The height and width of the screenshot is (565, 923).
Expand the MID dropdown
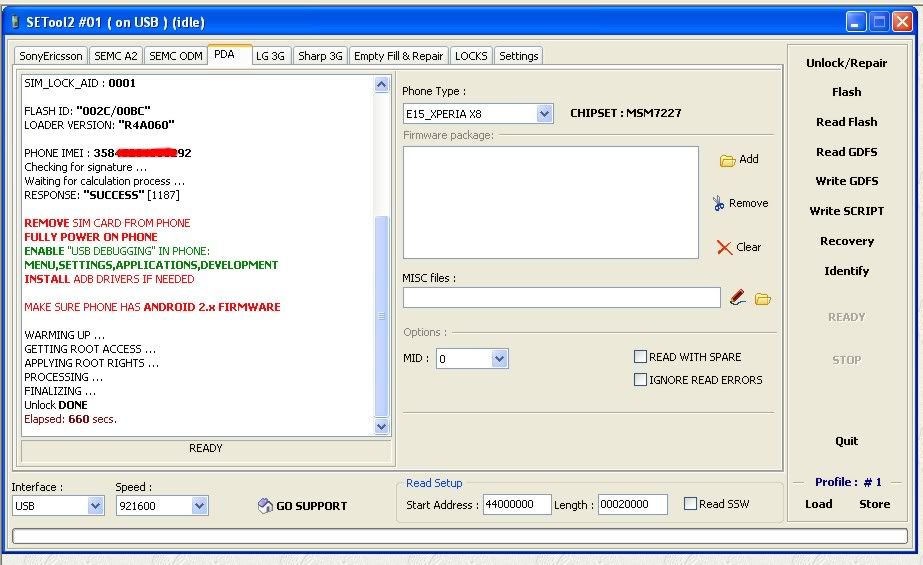tap(499, 358)
